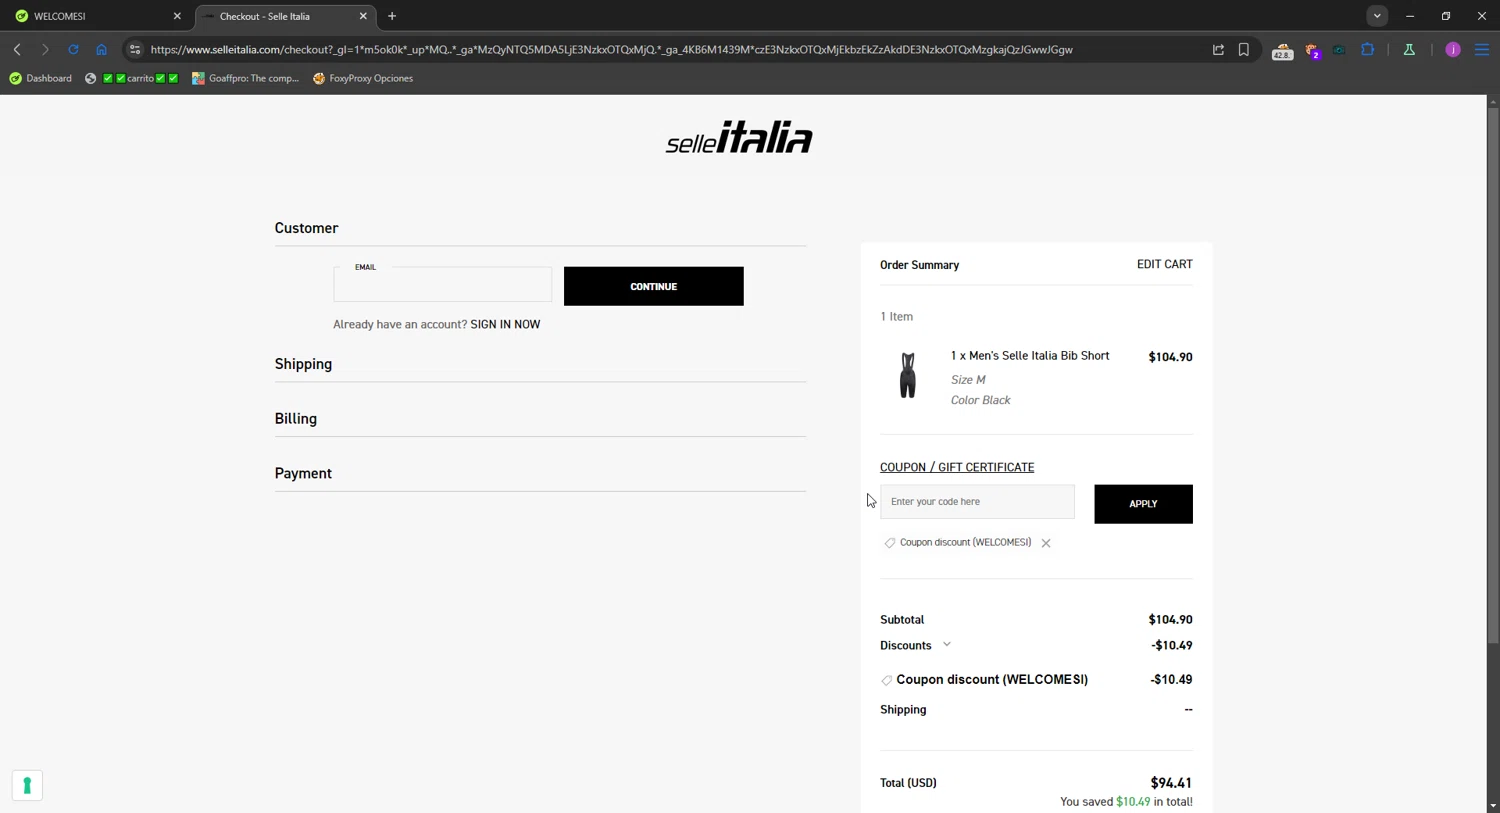Click the 1 Item count text
The width and height of the screenshot is (1500, 813).
tap(897, 317)
